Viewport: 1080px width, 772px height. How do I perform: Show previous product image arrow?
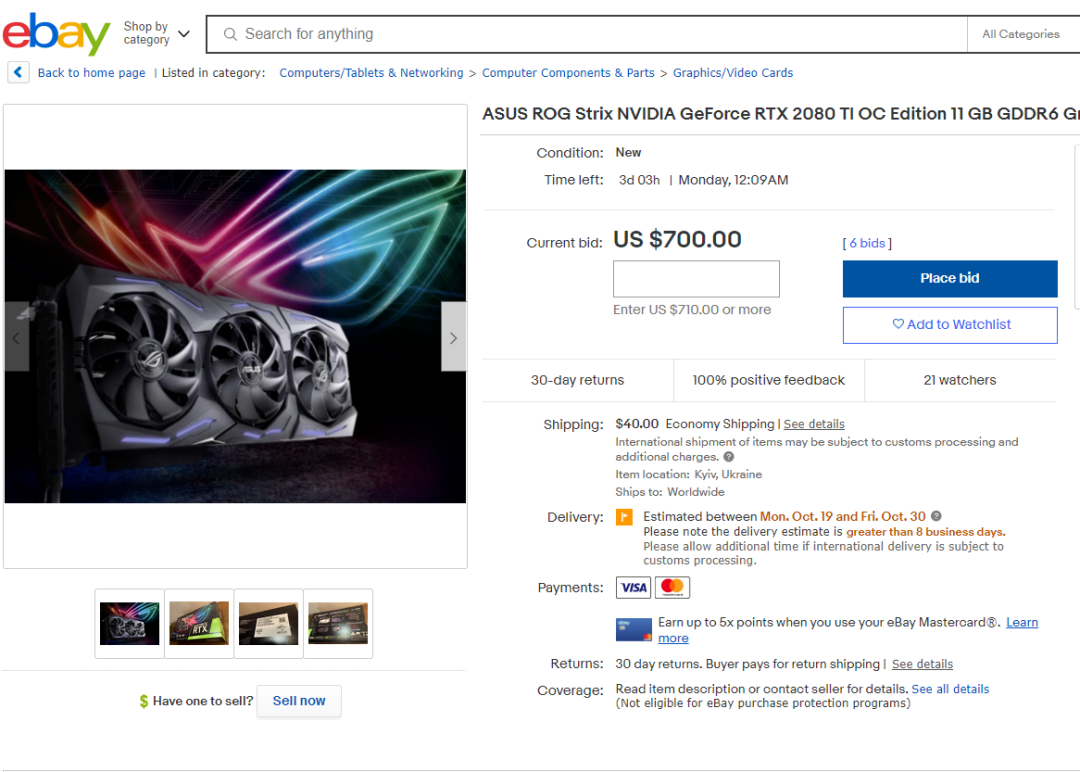coord(16,337)
